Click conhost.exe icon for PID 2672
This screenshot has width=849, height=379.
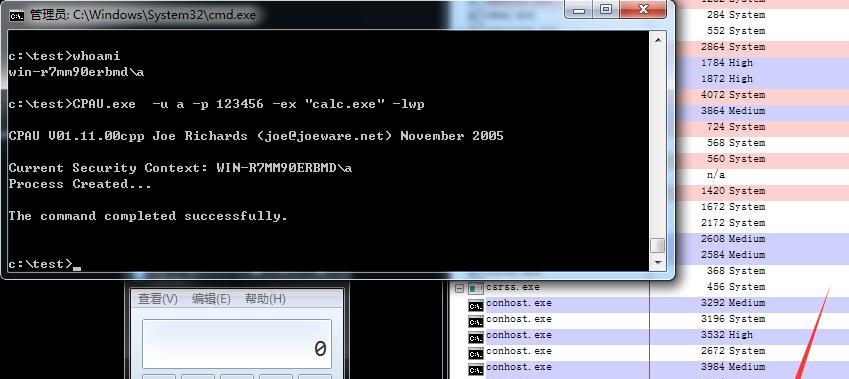(x=475, y=354)
